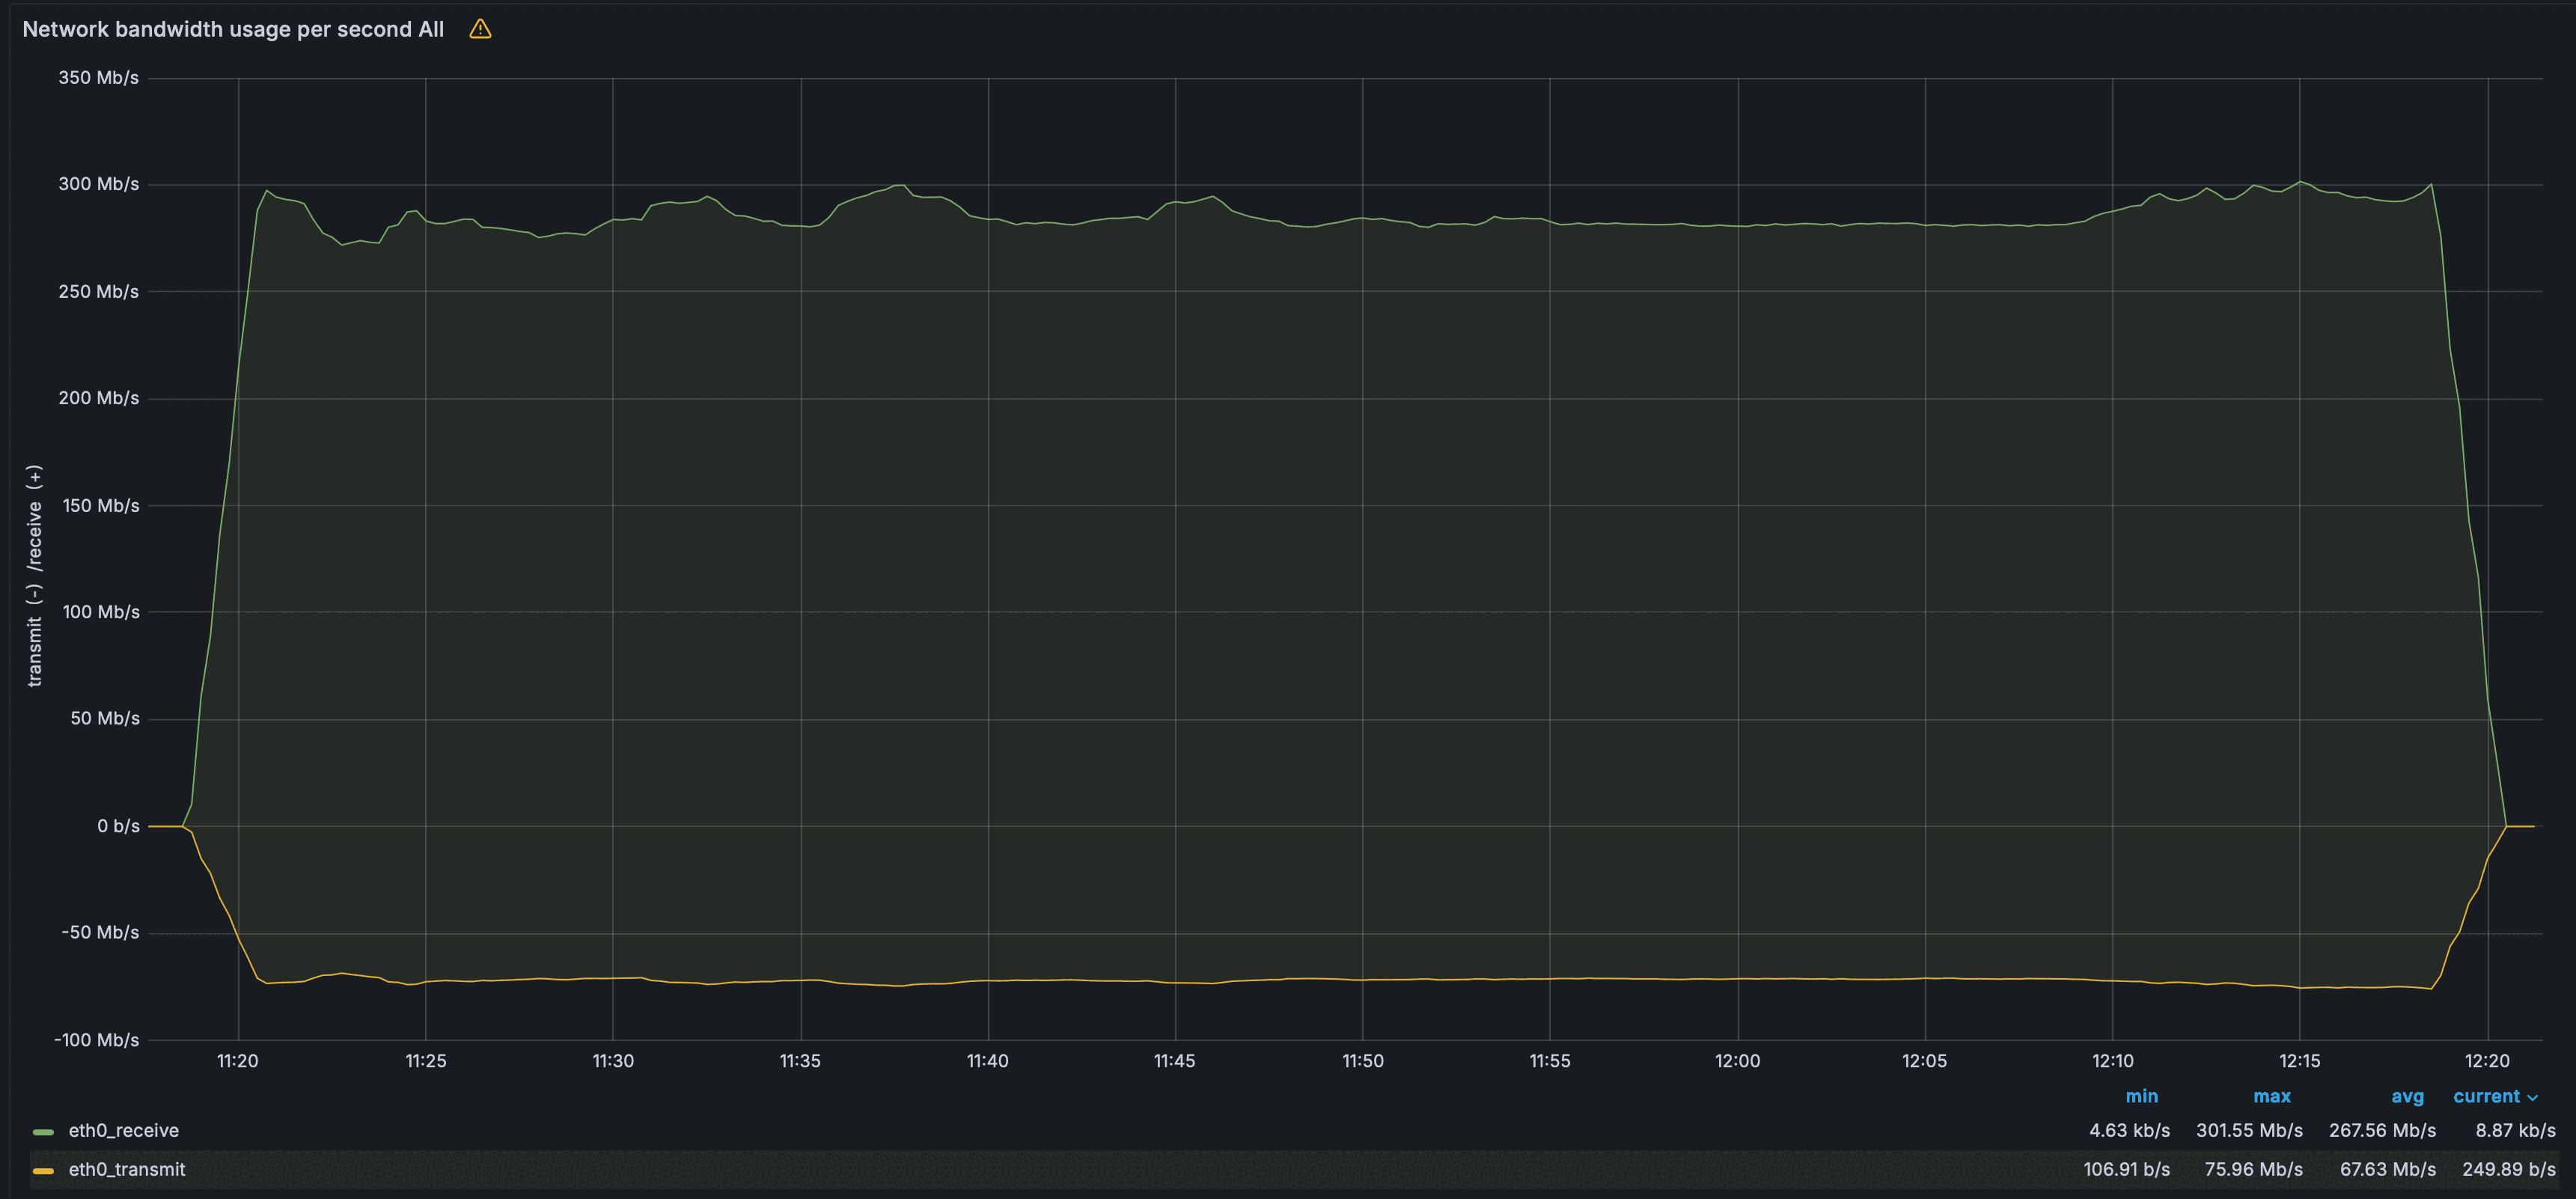Click the warning triangle icon beside panel title

click(x=480, y=29)
